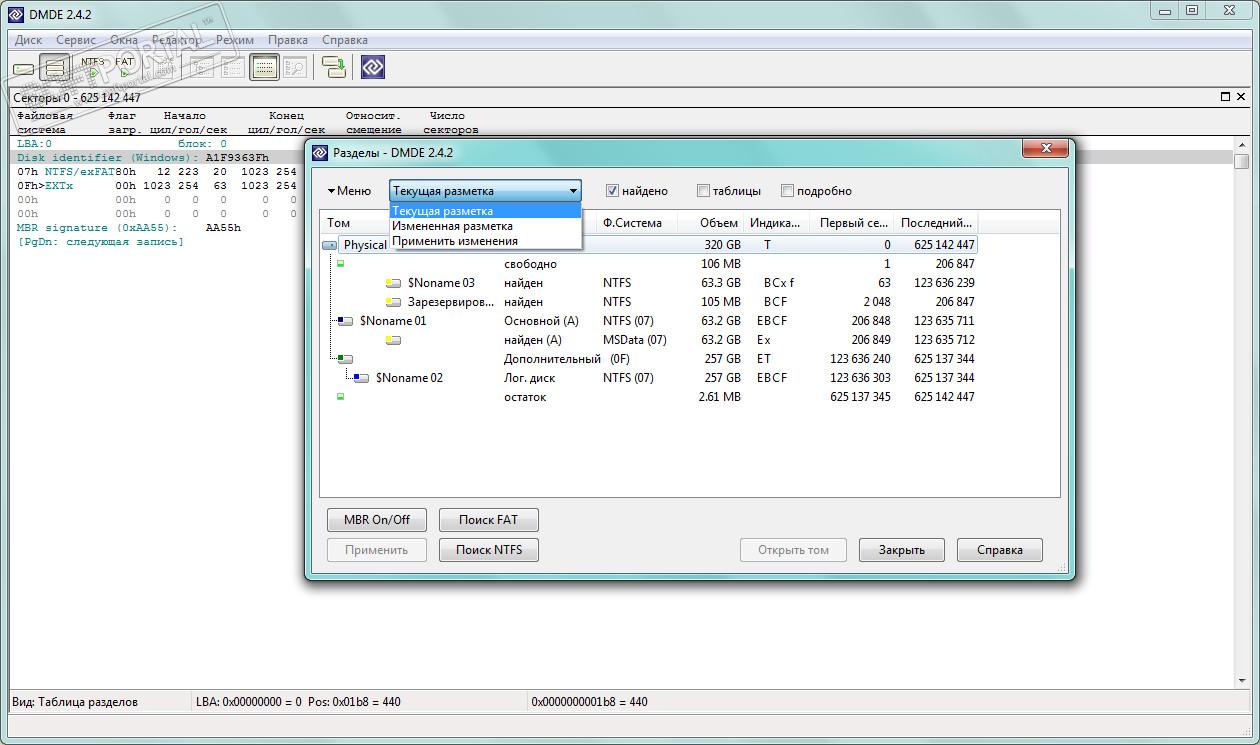Click the Справка button in the dialog
This screenshot has width=1260, height=745.
click(1000, 550)
